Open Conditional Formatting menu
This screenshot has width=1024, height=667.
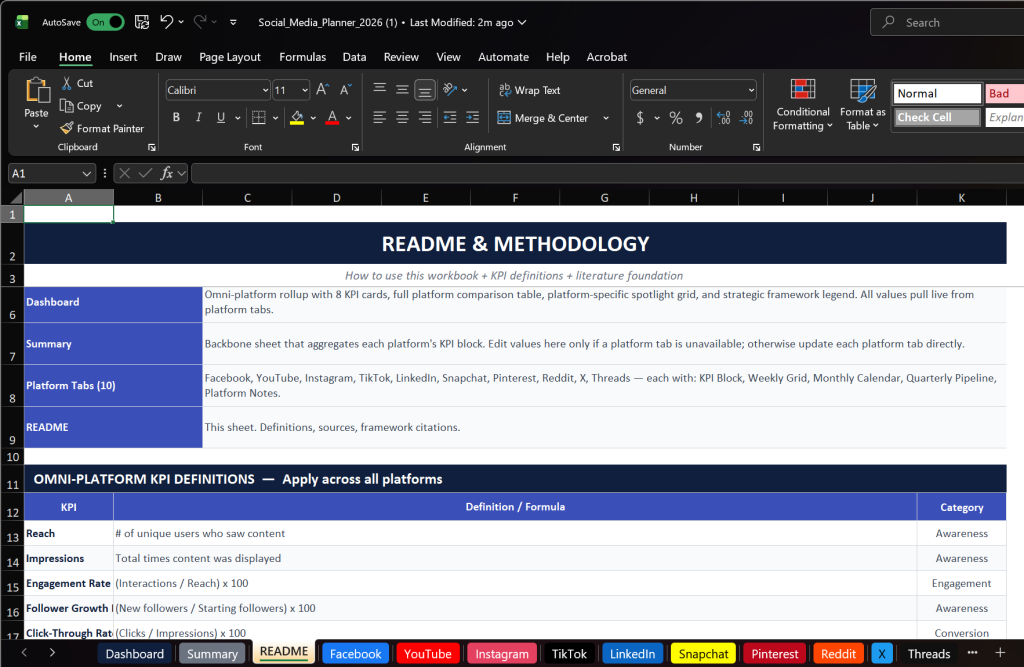pos(803,106)
